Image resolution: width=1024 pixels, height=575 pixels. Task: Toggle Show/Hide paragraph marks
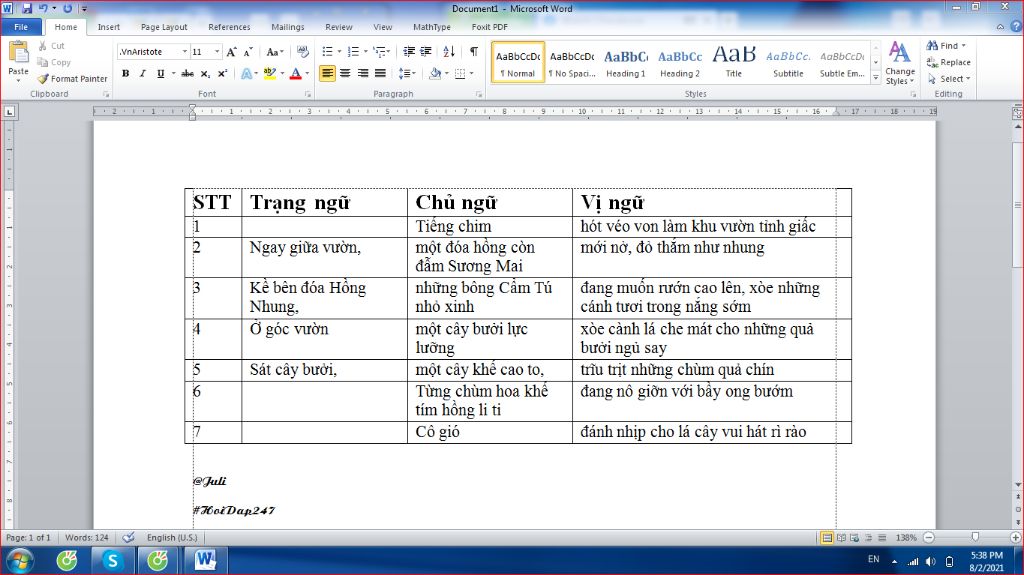[x=474, y=52]
